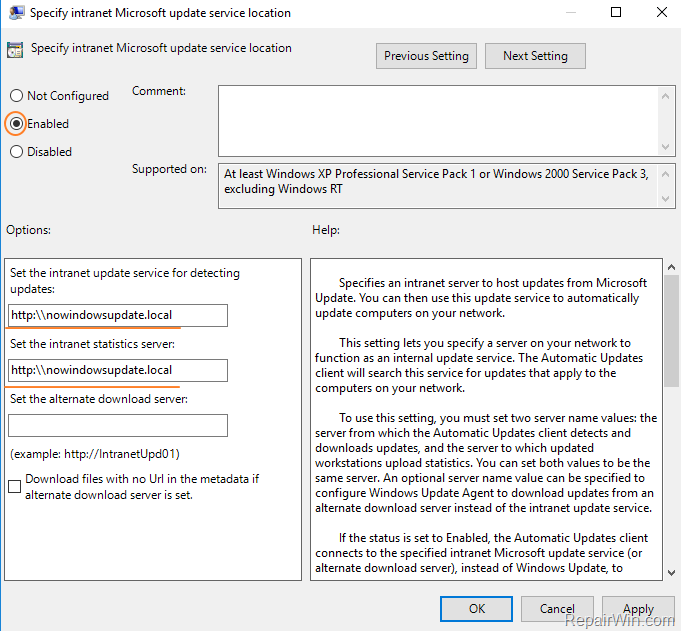Close the dialog window
Screen dimensions: 681x631
661,12
